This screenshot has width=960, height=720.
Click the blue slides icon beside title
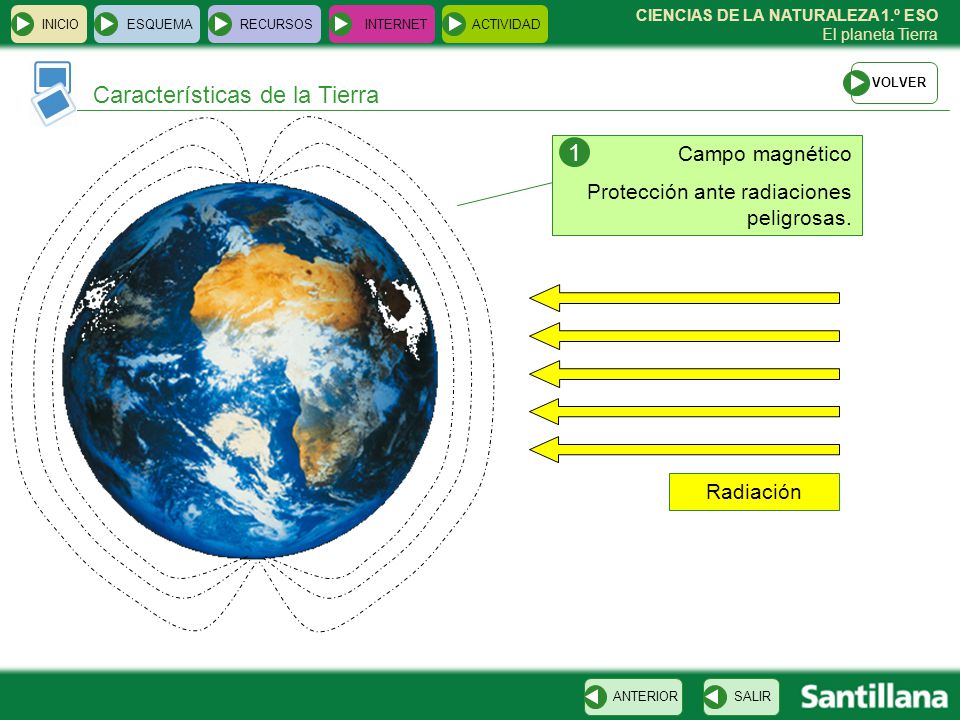coord(53,92)
